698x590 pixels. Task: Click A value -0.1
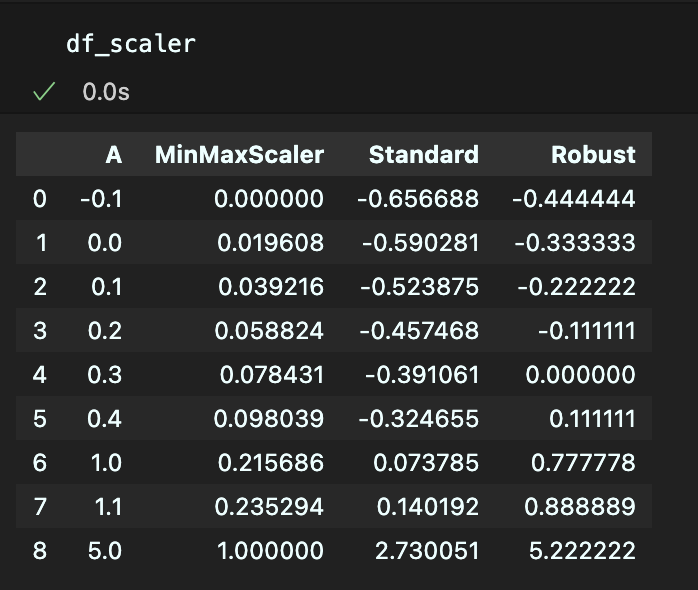[x=101, y=199]
